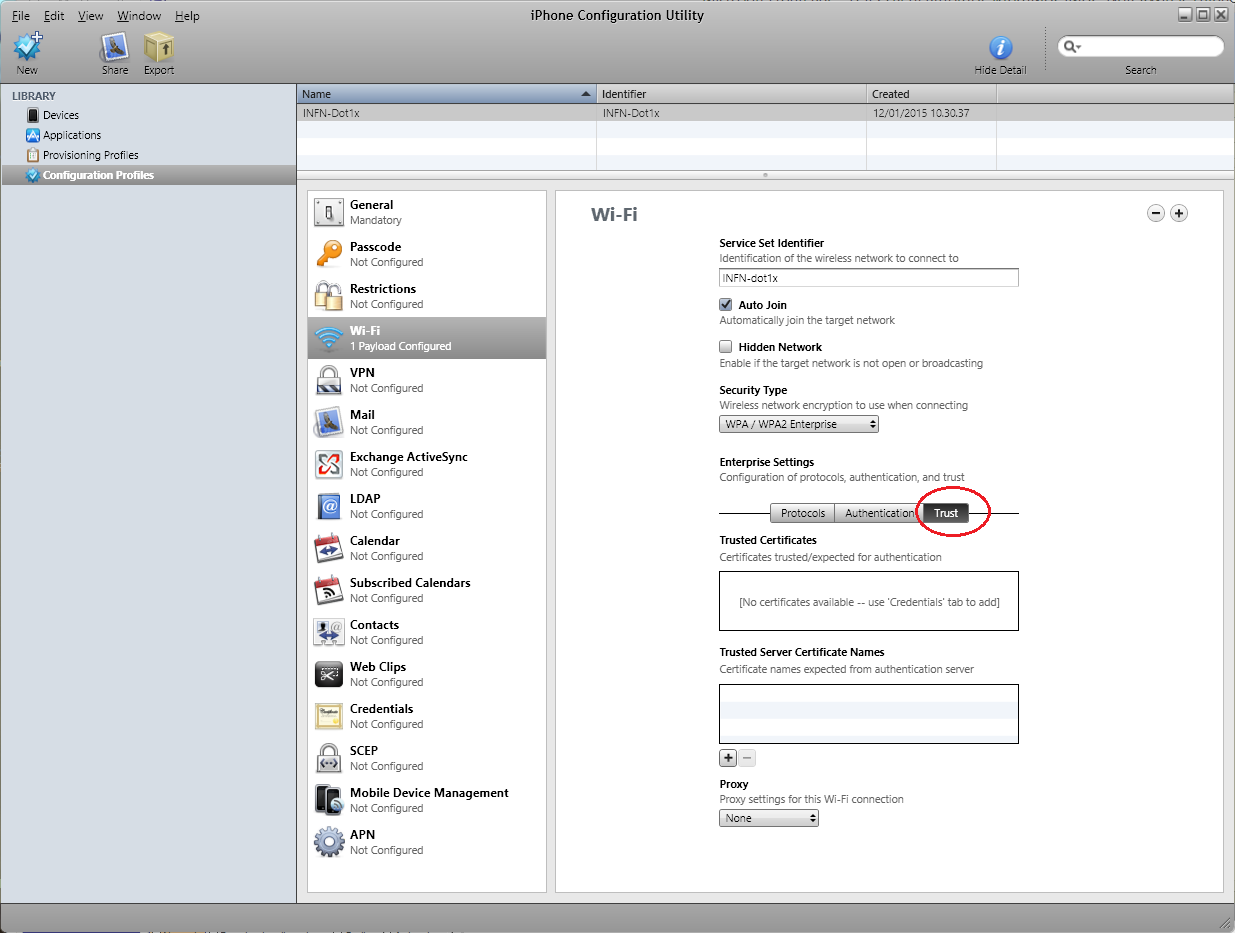This screenshot has height=933, width=1235.
Task: Open the Edit menu
Action: (x=54, y=16)
